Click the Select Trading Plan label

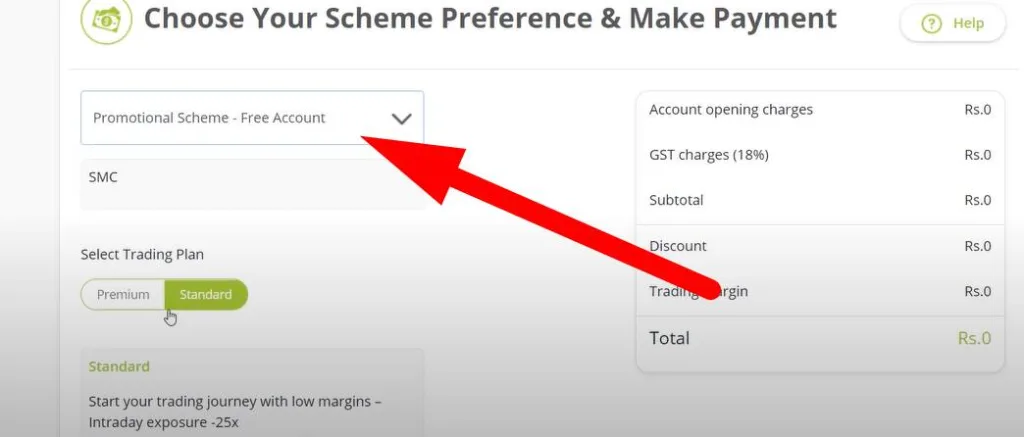[x=142, y=255]
